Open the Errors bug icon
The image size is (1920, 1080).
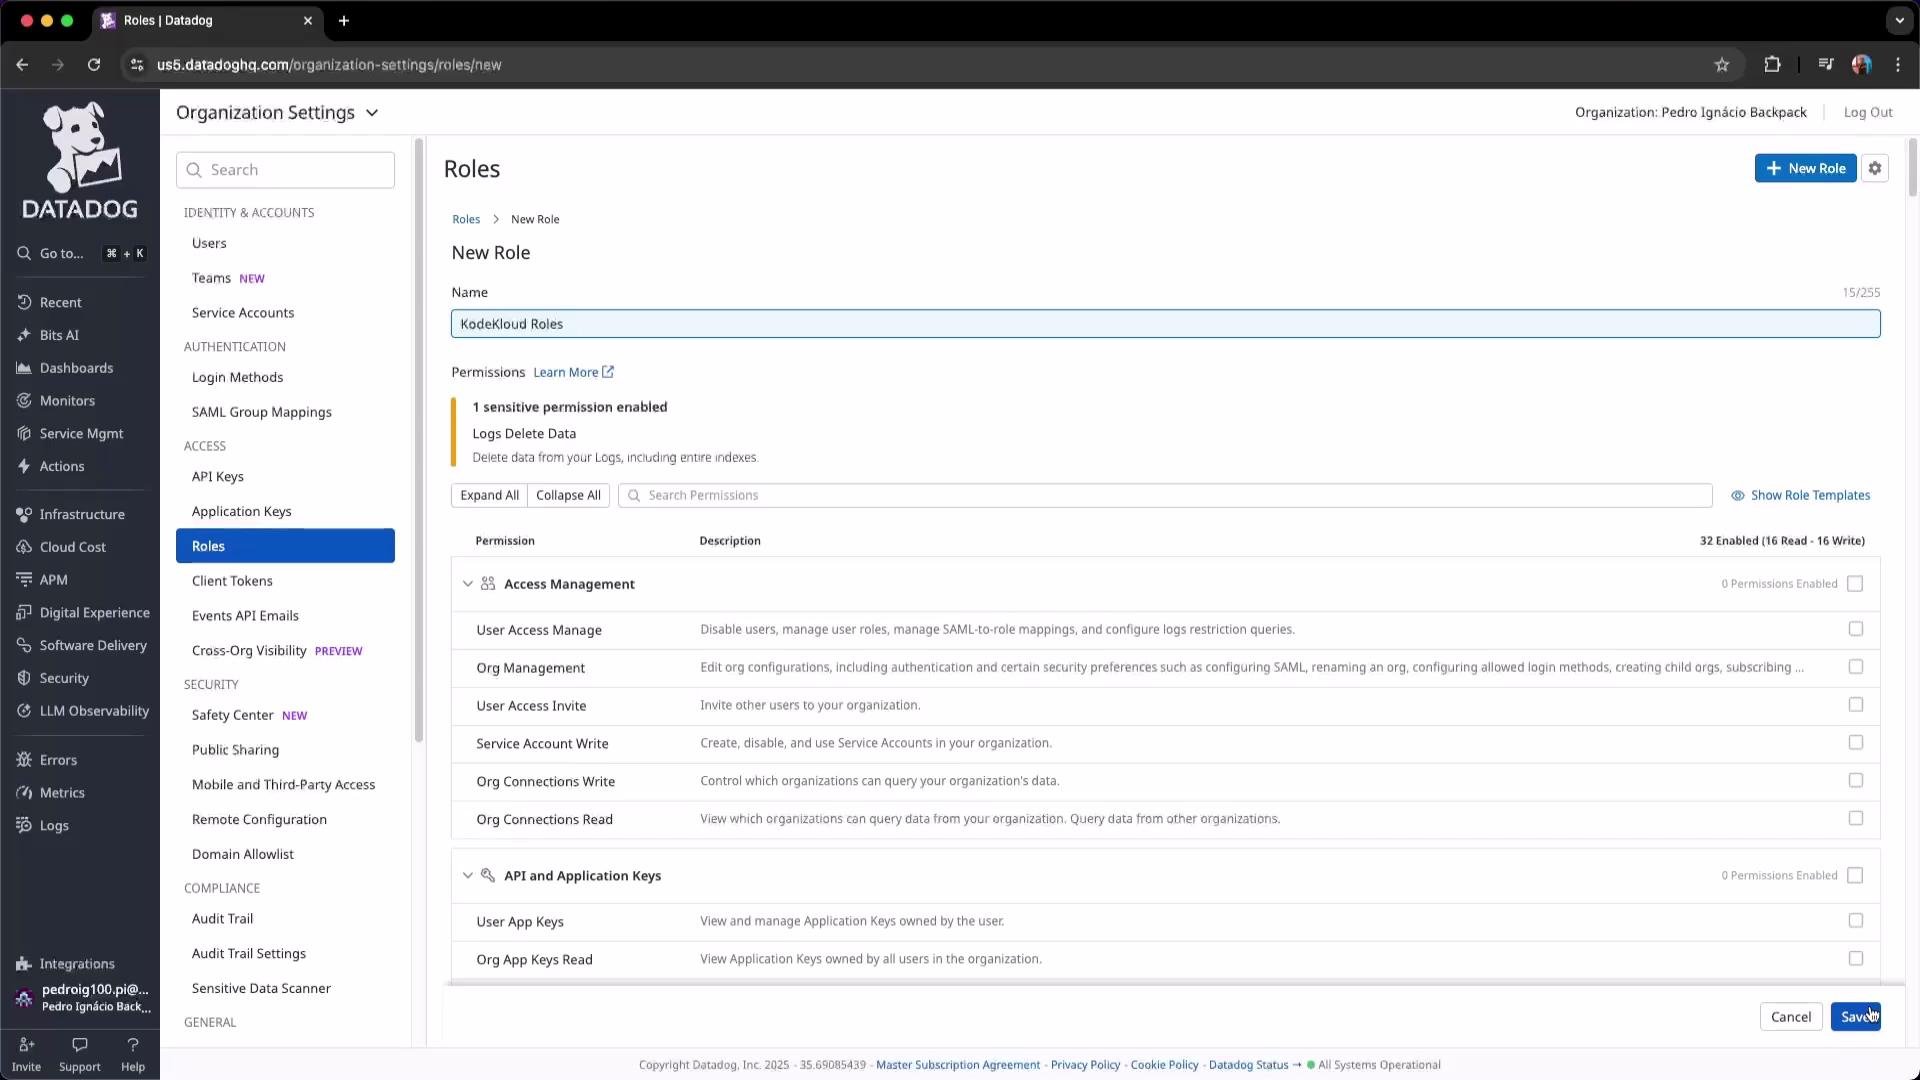pyautogui.click(x=24, y=760)
